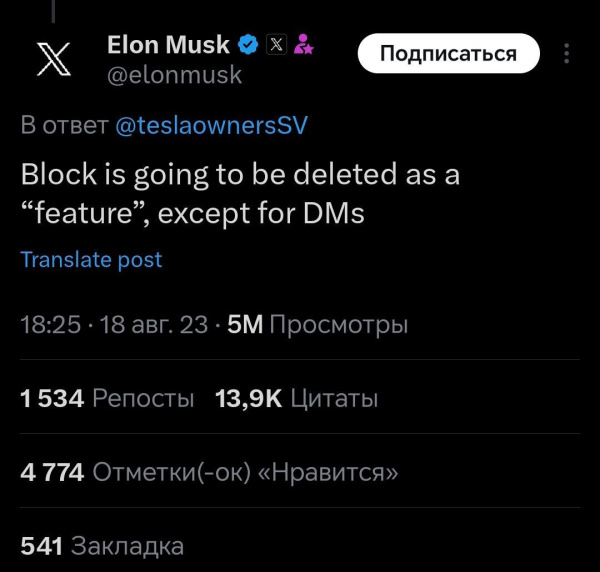
Task: View the 5M Просмотры count
Action: 317,325
